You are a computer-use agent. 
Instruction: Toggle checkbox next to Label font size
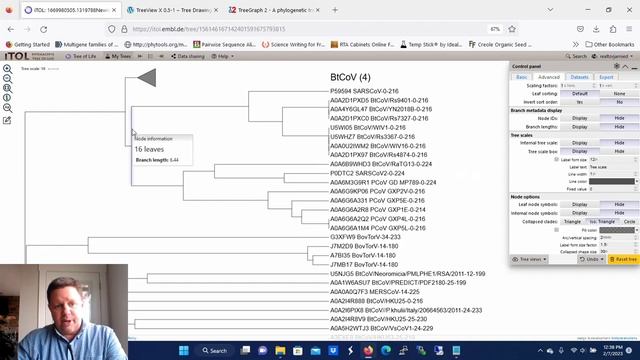tap(556, 160)
